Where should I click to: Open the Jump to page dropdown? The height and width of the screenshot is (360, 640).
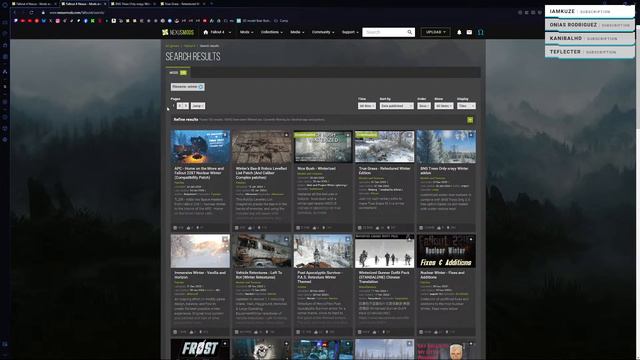coord(198,106)
